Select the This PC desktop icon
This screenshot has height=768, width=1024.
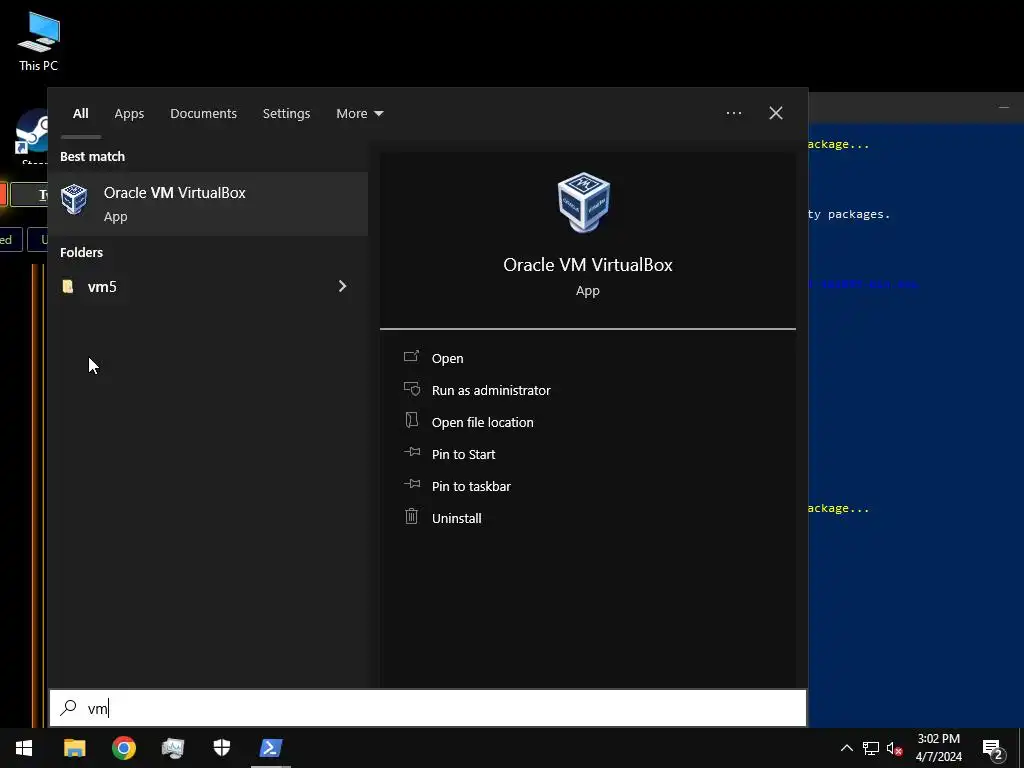click(39, 41)
